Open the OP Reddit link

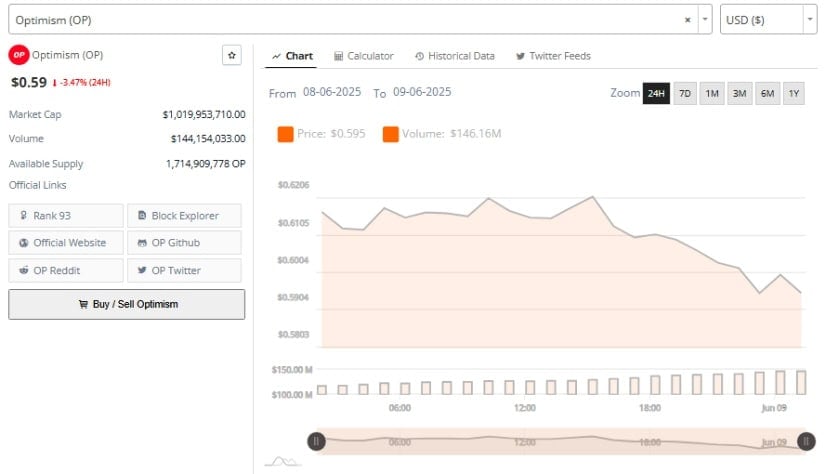66,270
